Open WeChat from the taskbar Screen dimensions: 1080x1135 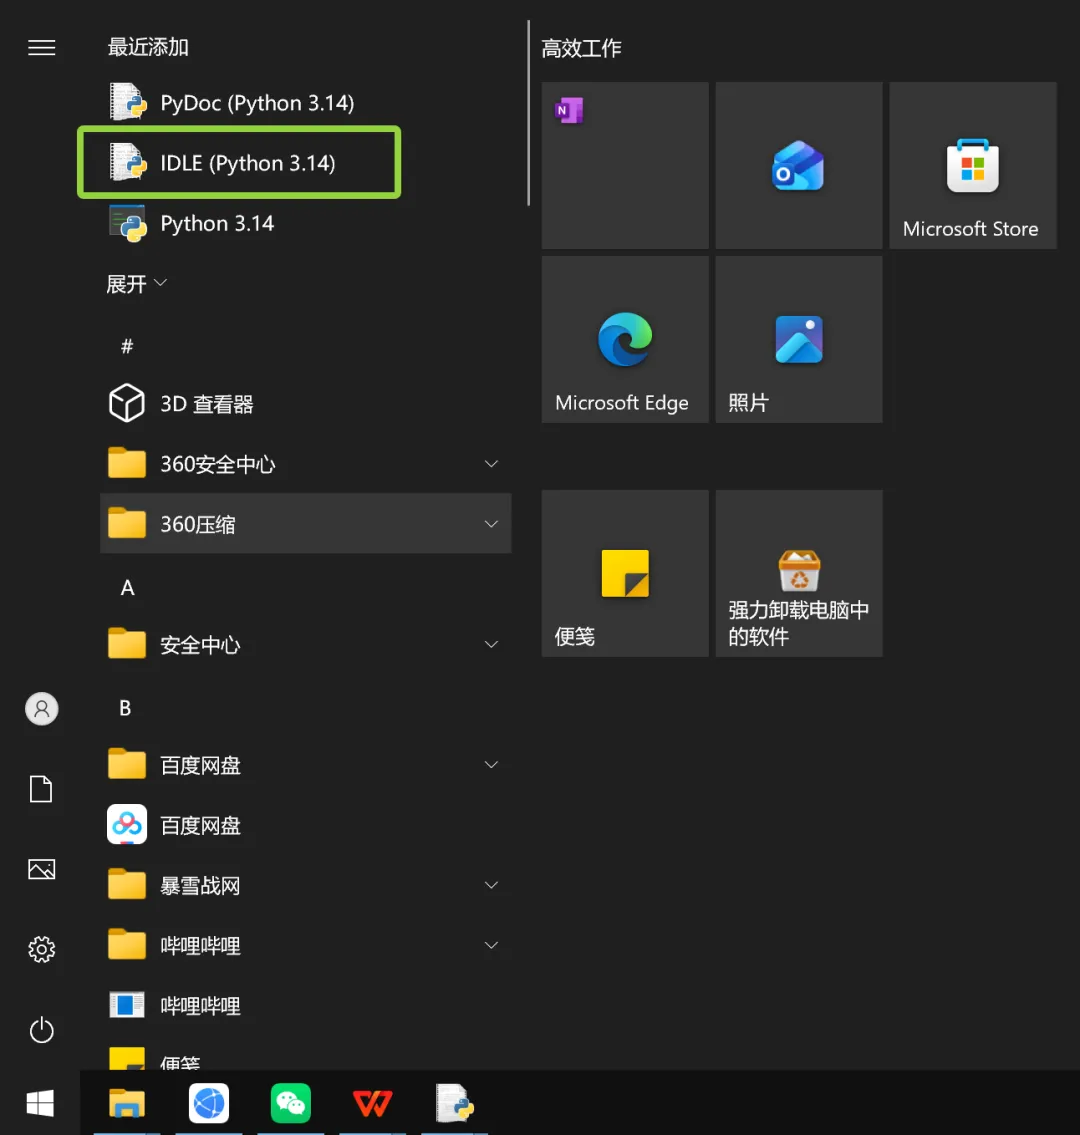(290, 1103)
